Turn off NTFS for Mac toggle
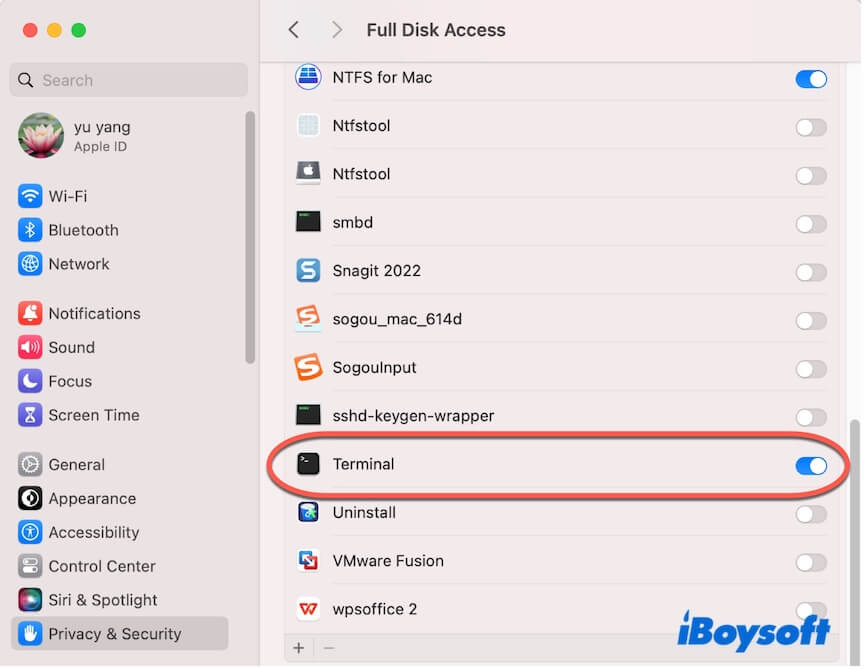 tap(811, 78)
